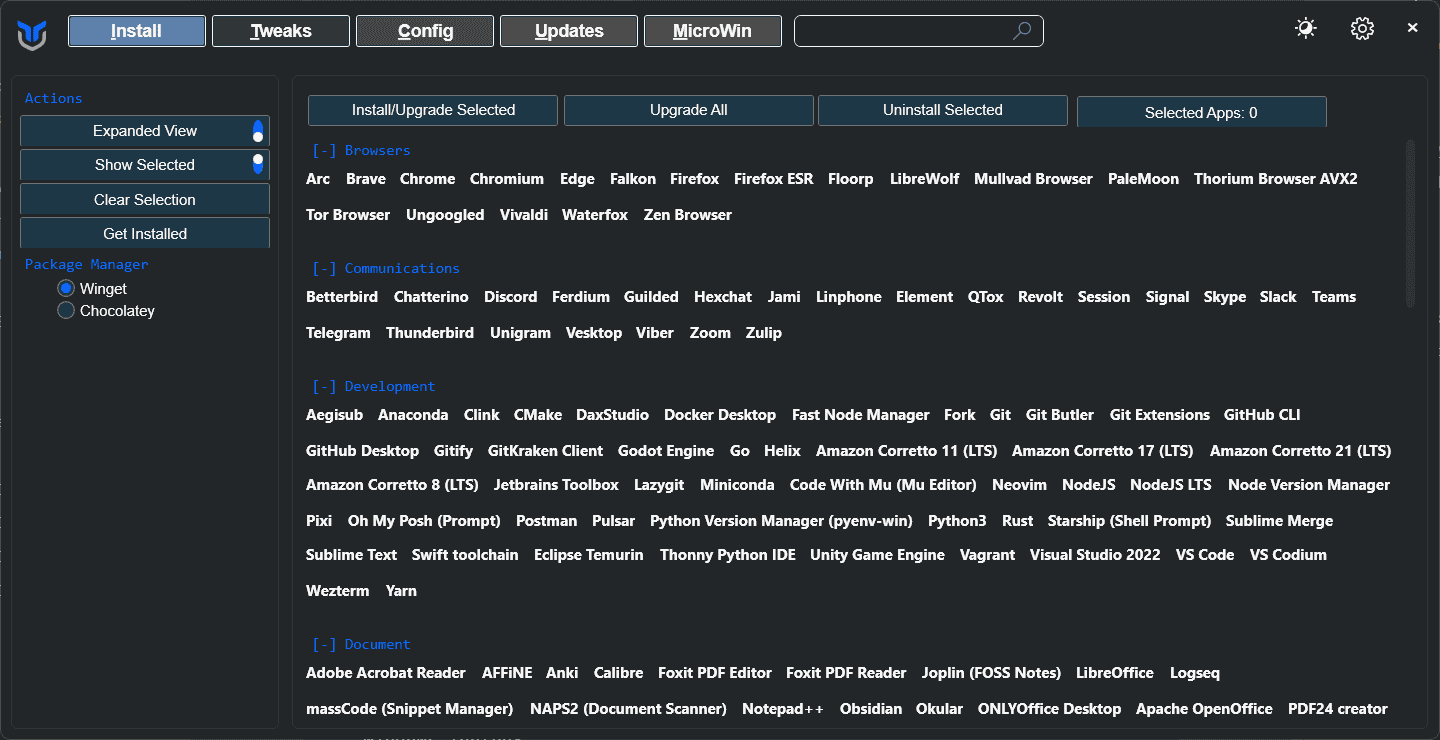Image resolution: width=1440 pixels, height=740 pixels.
Task: Toggle the Show Selected switch
Action: (258, 164)
